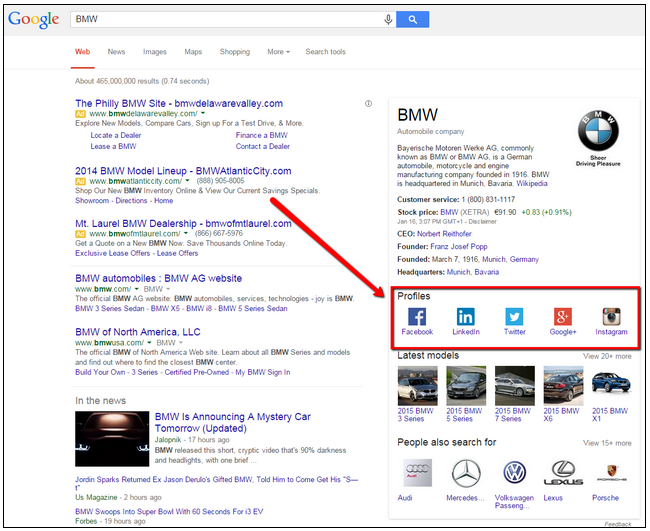Open BMW's Facebook profile icon
Screen dimensions: 650x531
(417, 317)
